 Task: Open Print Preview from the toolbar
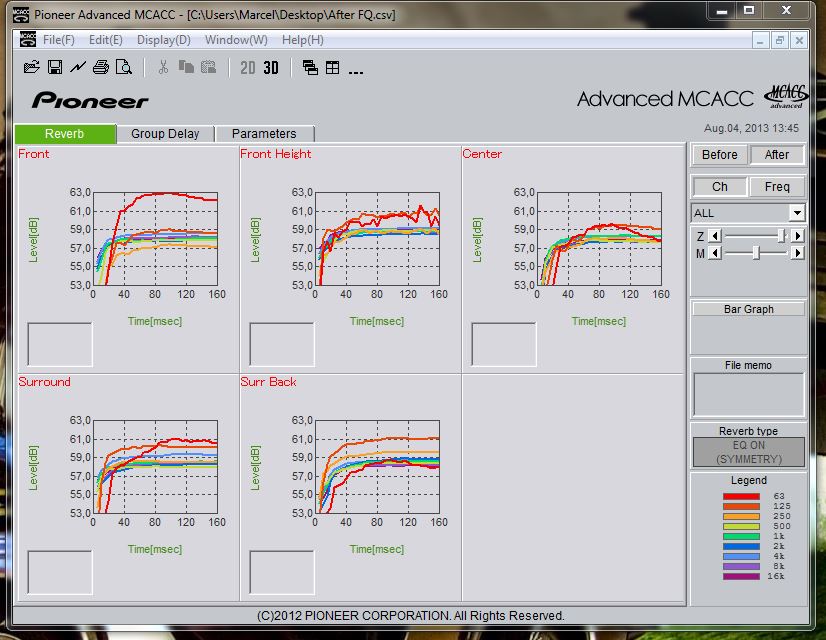(123, 67)
